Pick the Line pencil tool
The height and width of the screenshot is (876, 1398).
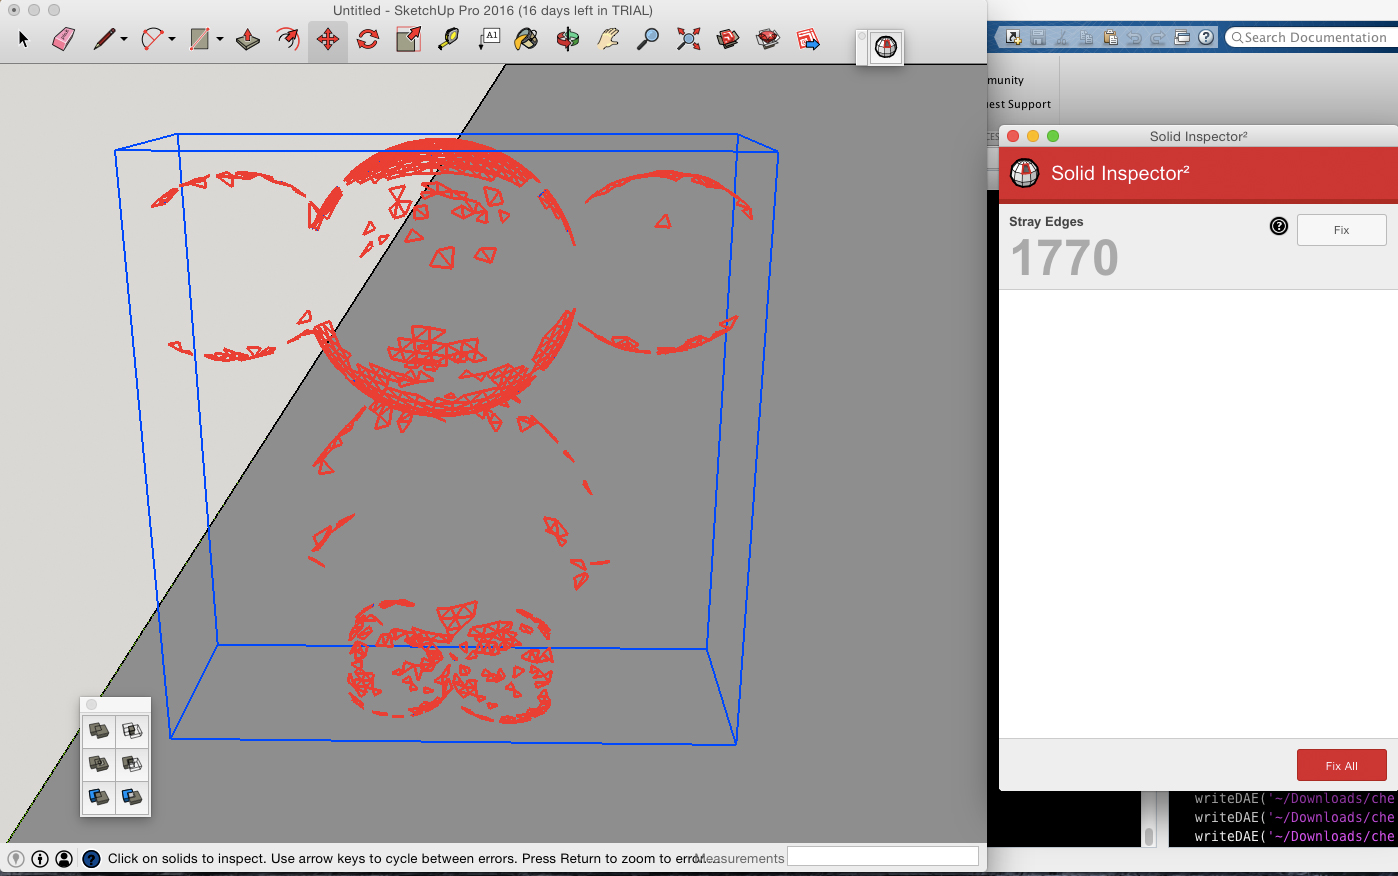tap(104, 40)
